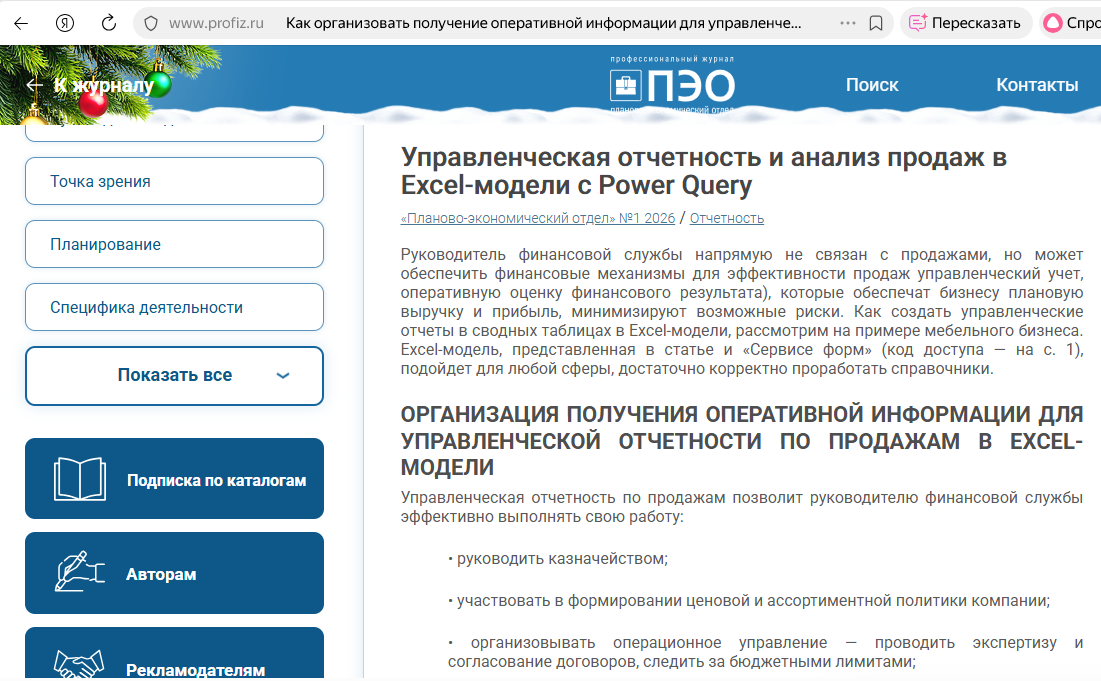Image resolution: width=1101 pixels, height=681 pixels.
Task: Open «Планово-экономический отдел» №1 2026 link
Action: coord(538,218)
